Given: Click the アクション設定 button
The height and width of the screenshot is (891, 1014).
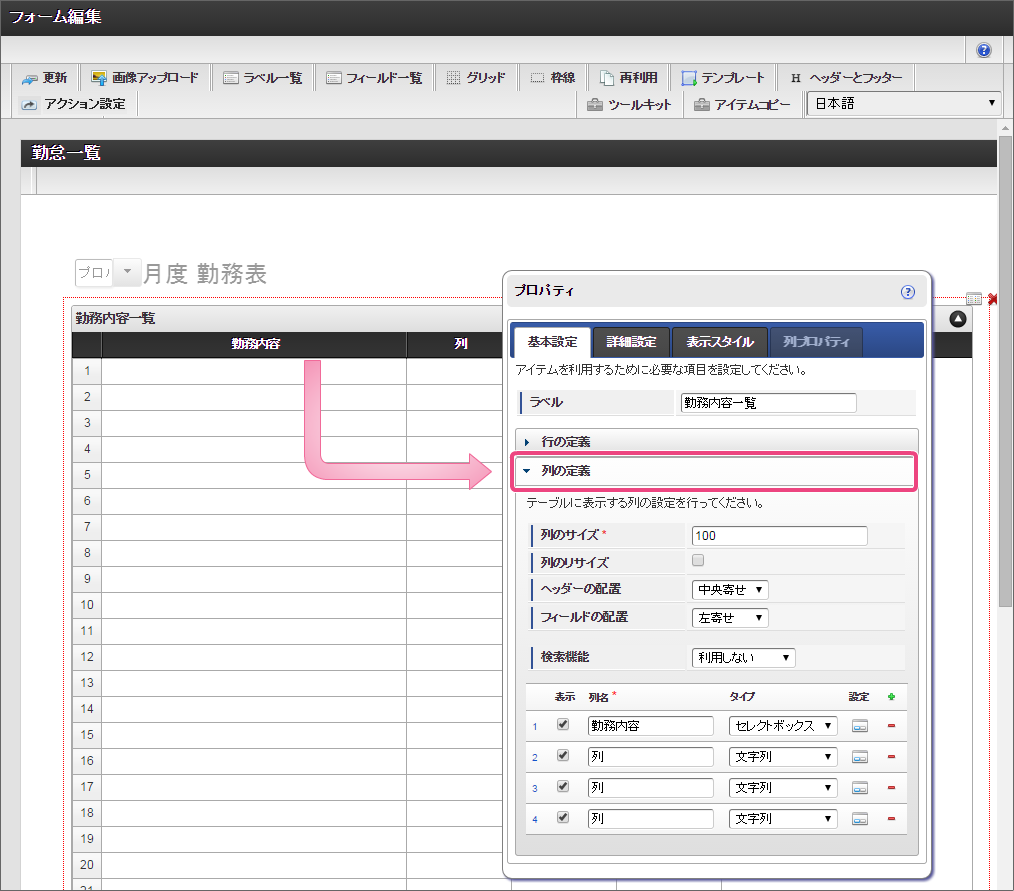Looking at the screenshot, I should pos(74,104).
